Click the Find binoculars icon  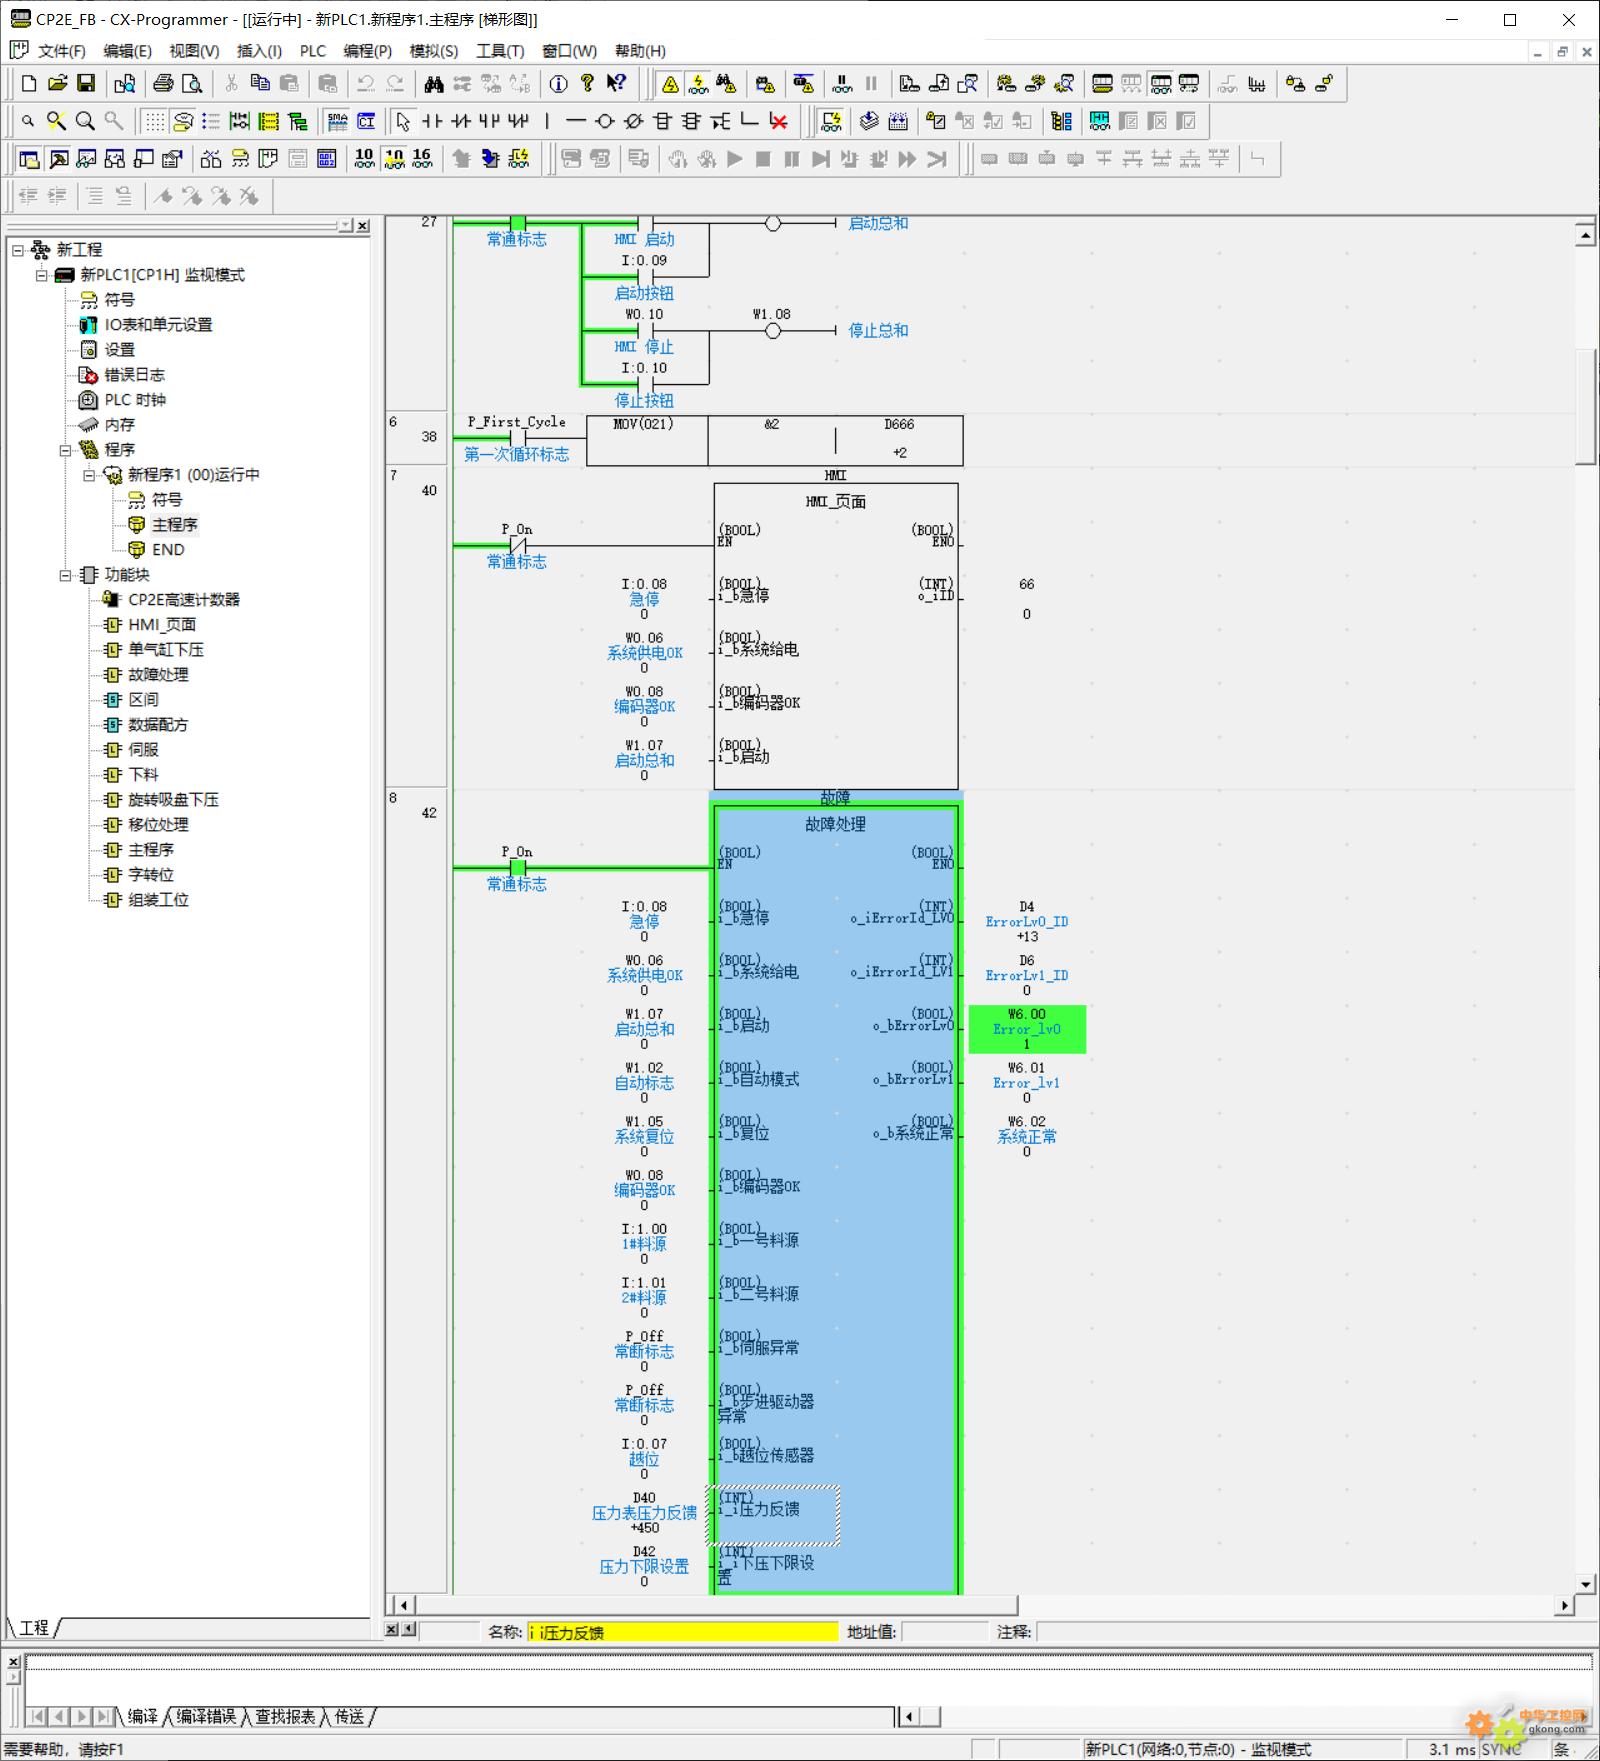tap(433, 84)
